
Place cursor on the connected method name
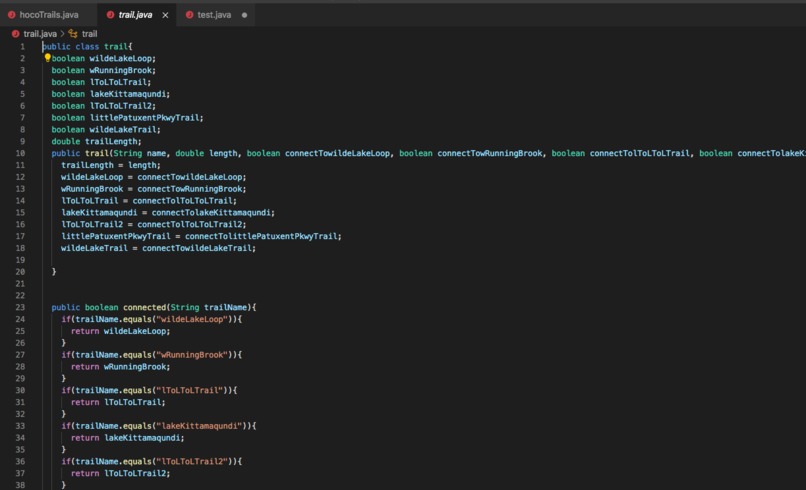[144, 307]
